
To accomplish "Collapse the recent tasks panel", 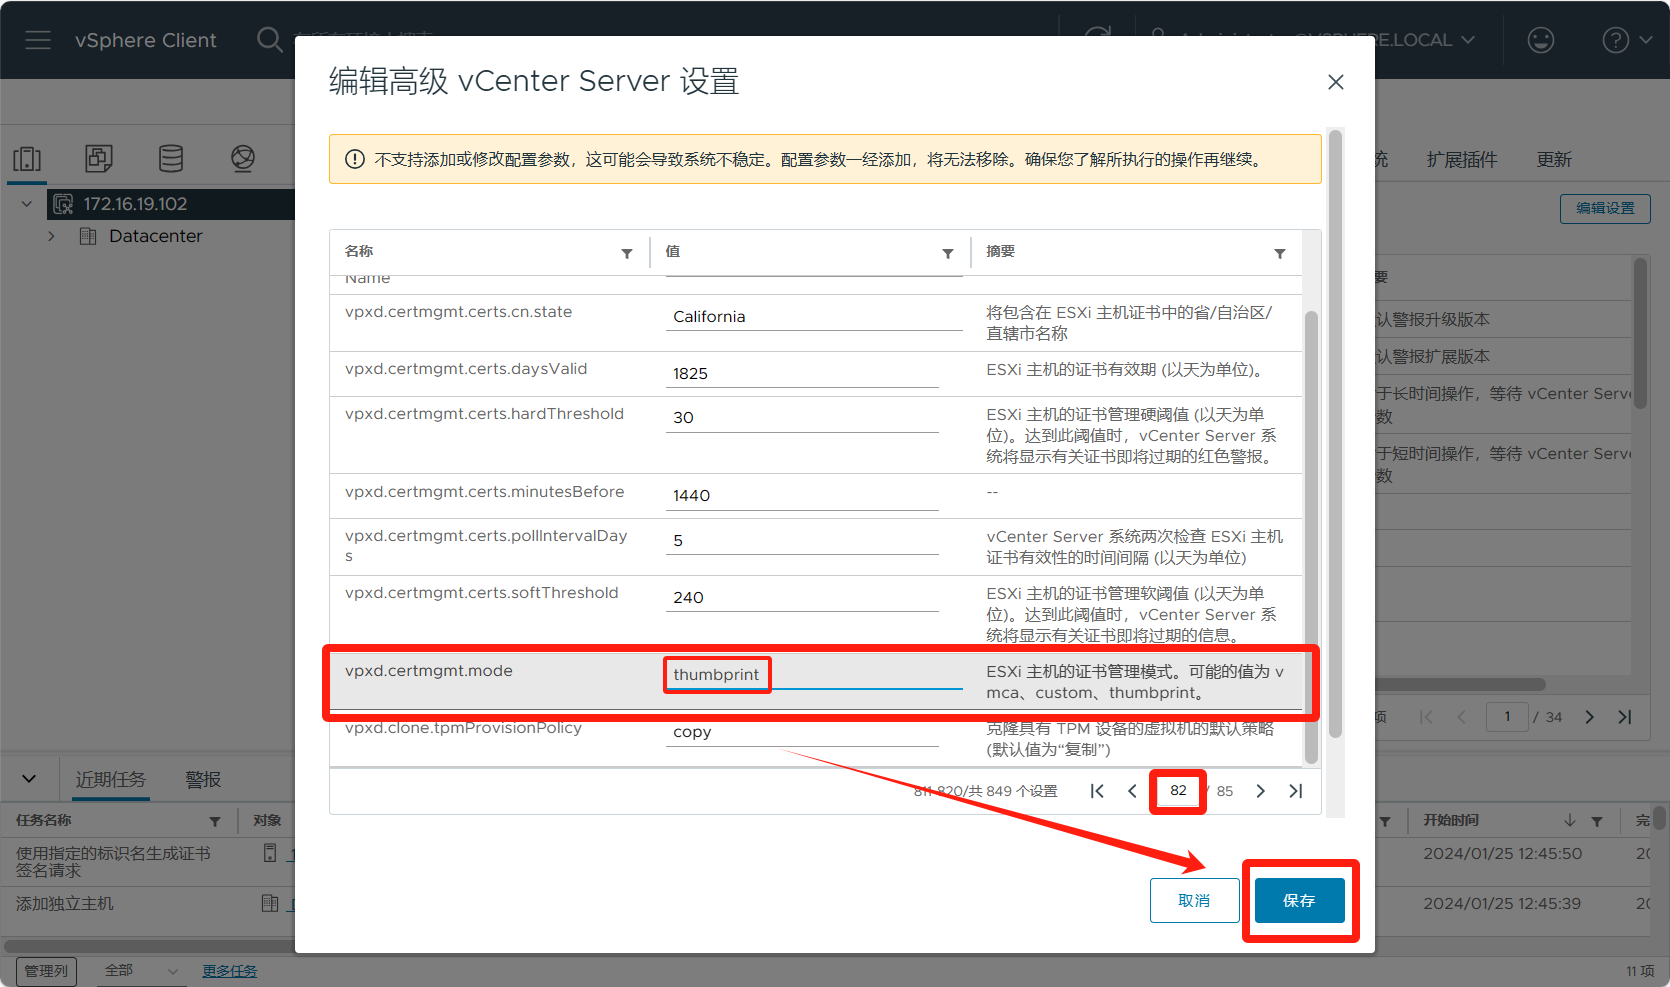I will point(29,779).
